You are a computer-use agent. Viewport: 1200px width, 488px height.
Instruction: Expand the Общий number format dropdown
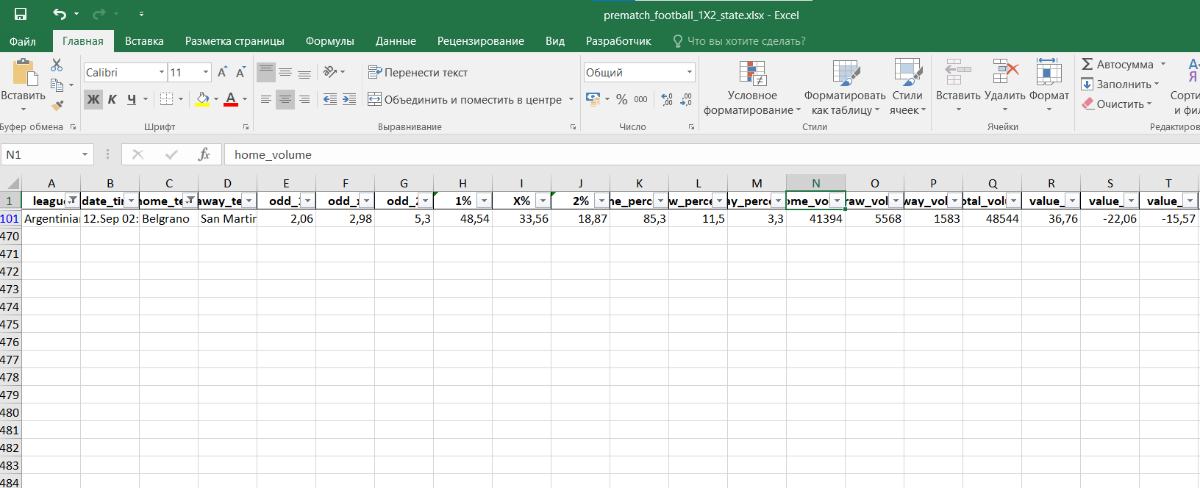tap(689, 72)
